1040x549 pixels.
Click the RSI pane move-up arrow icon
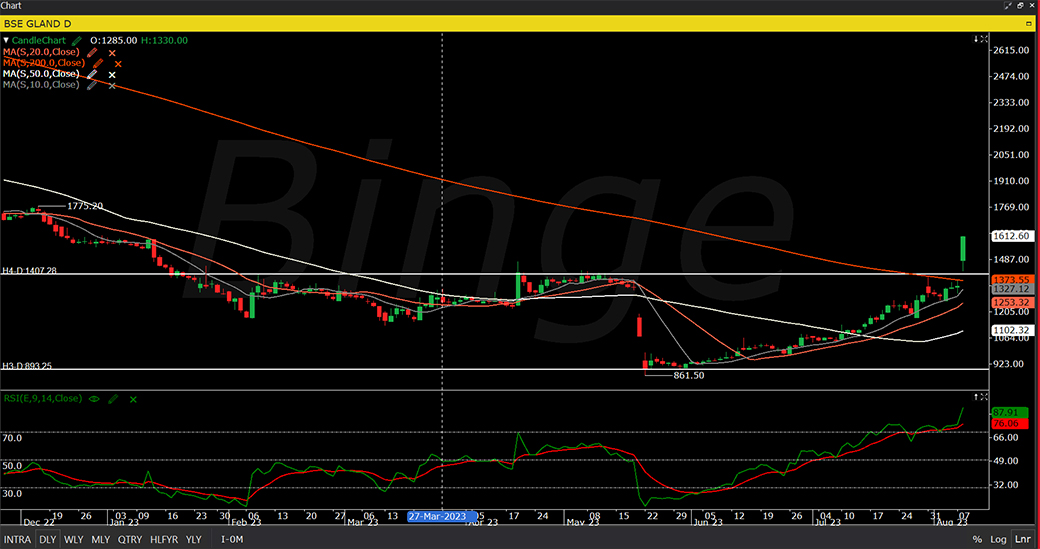click(976, 396)
